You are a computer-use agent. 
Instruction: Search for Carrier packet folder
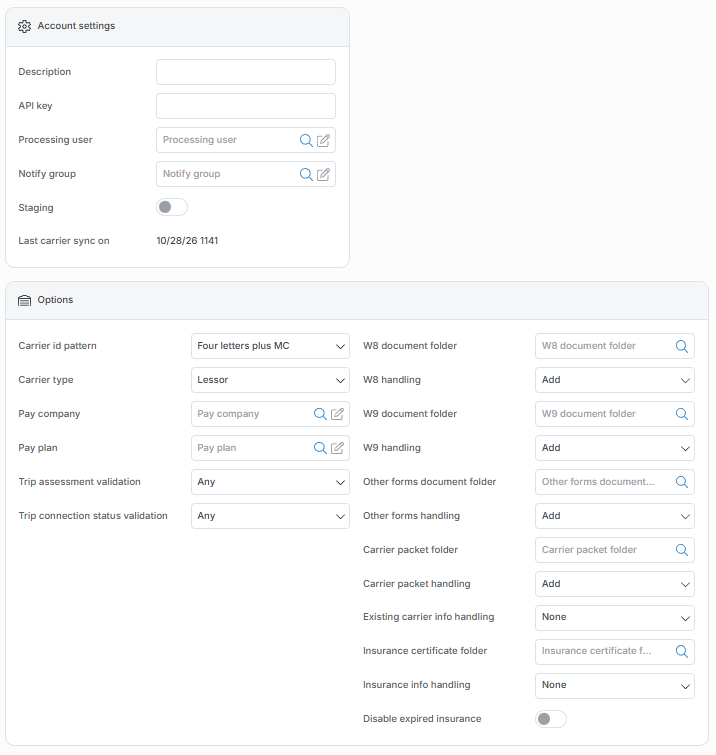pyautogui.click(x=682, y=550)
